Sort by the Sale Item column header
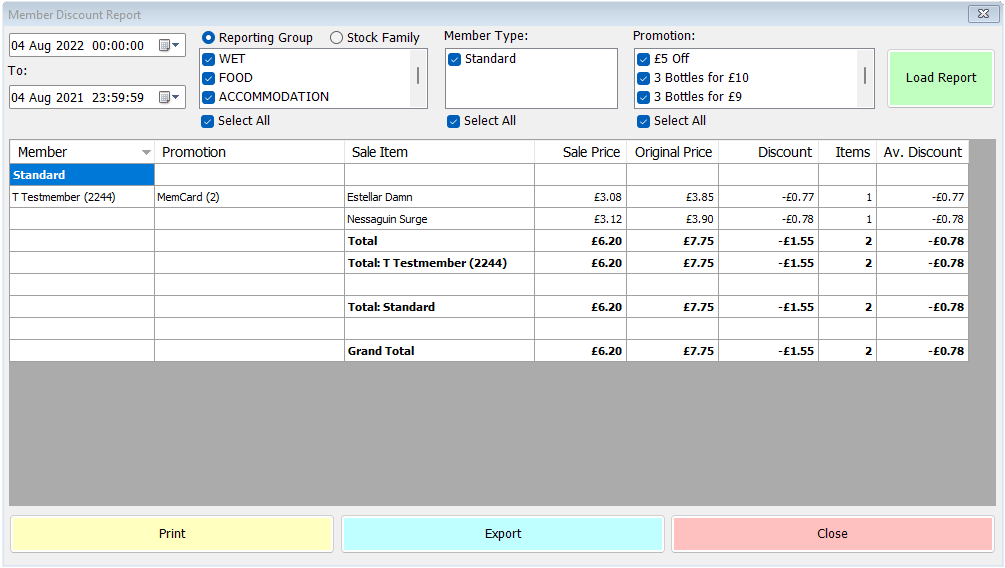The height and width of the screenshot is (568, 1005). click(439, 153)
